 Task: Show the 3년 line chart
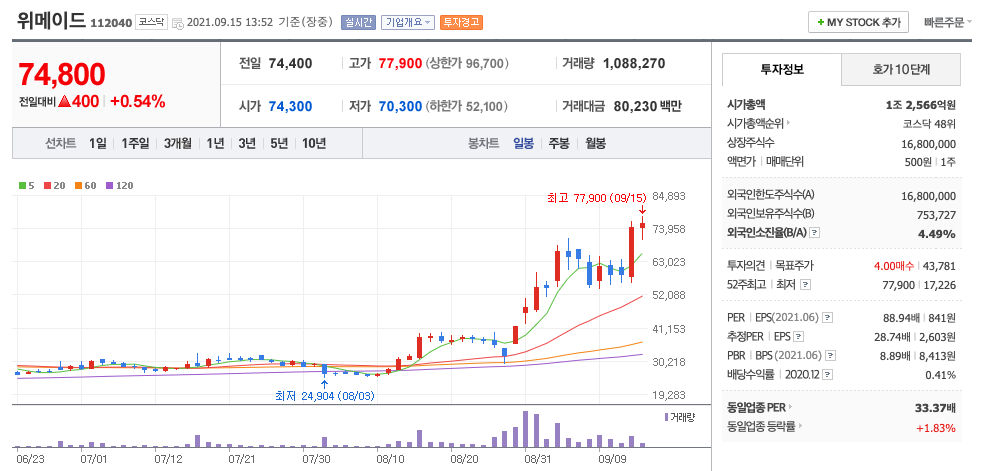click(247, 143)
